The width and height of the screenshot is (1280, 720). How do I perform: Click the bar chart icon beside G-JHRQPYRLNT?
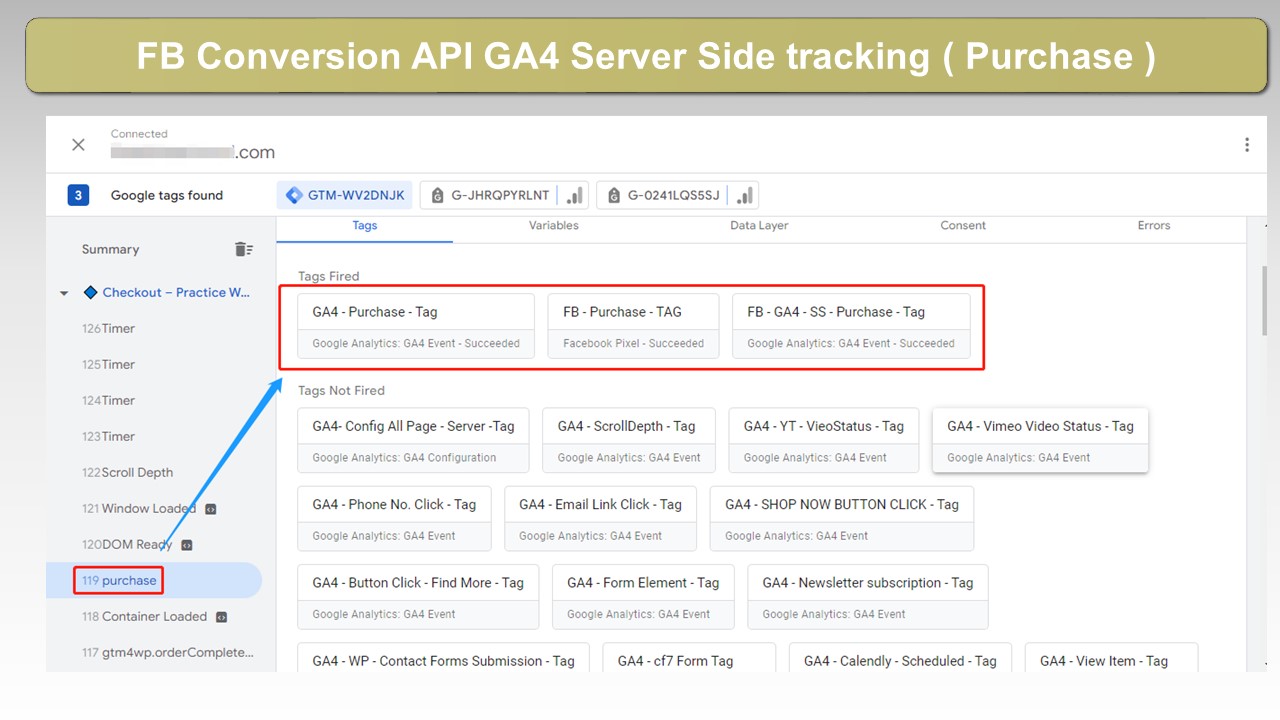575,195
